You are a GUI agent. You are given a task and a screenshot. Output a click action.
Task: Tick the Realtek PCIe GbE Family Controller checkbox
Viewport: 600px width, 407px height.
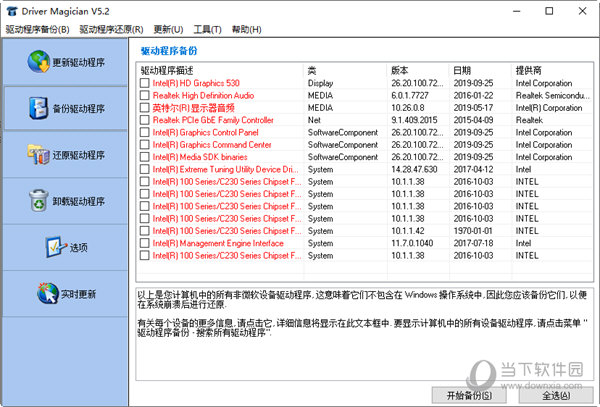tap(144, 120)
